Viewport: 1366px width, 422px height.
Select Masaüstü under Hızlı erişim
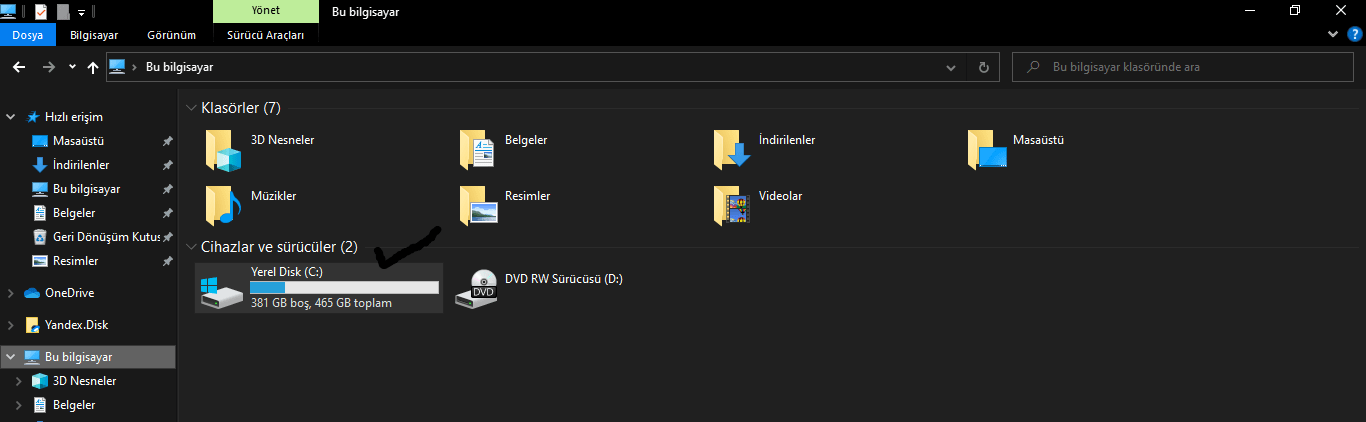[x=78, y=141]
